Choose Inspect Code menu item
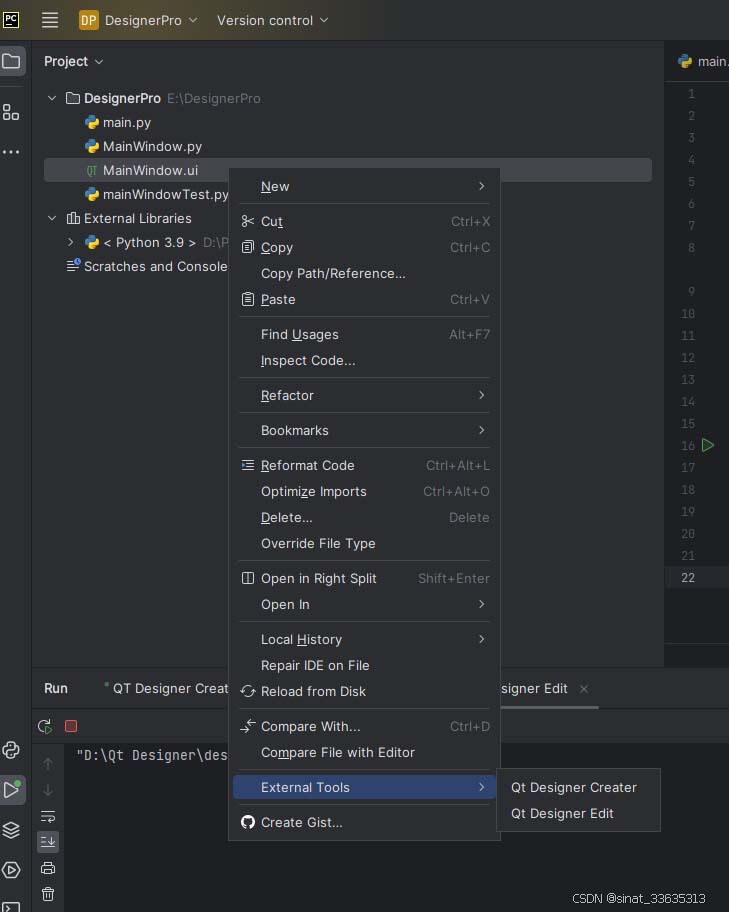 tap(364, 361)
